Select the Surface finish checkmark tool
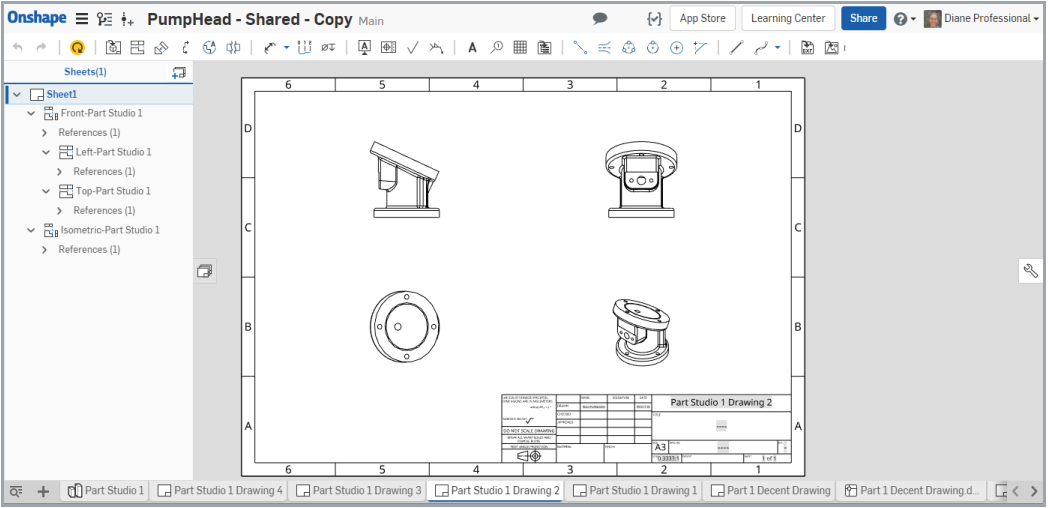This screenshot has width=1048, height=508. coord(412,47)
